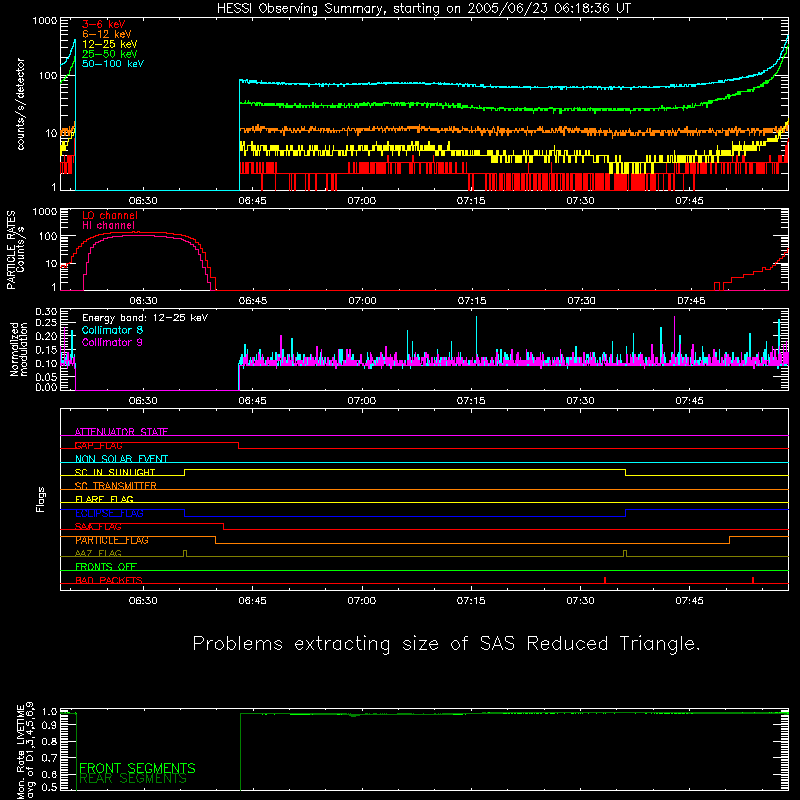
Task: Click the 07:00 tick under the modulation panel
Action: coord(362,401)
